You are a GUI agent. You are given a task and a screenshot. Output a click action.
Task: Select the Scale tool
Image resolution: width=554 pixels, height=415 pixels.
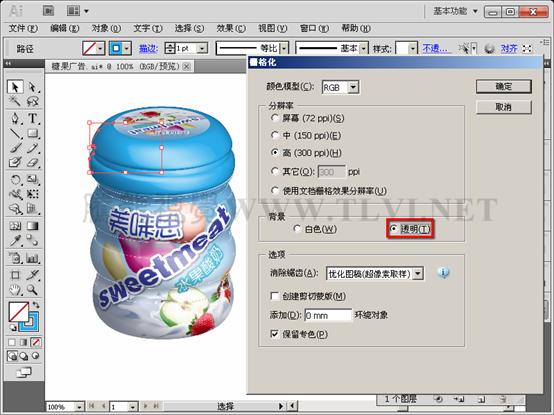[x=33, y=179]
